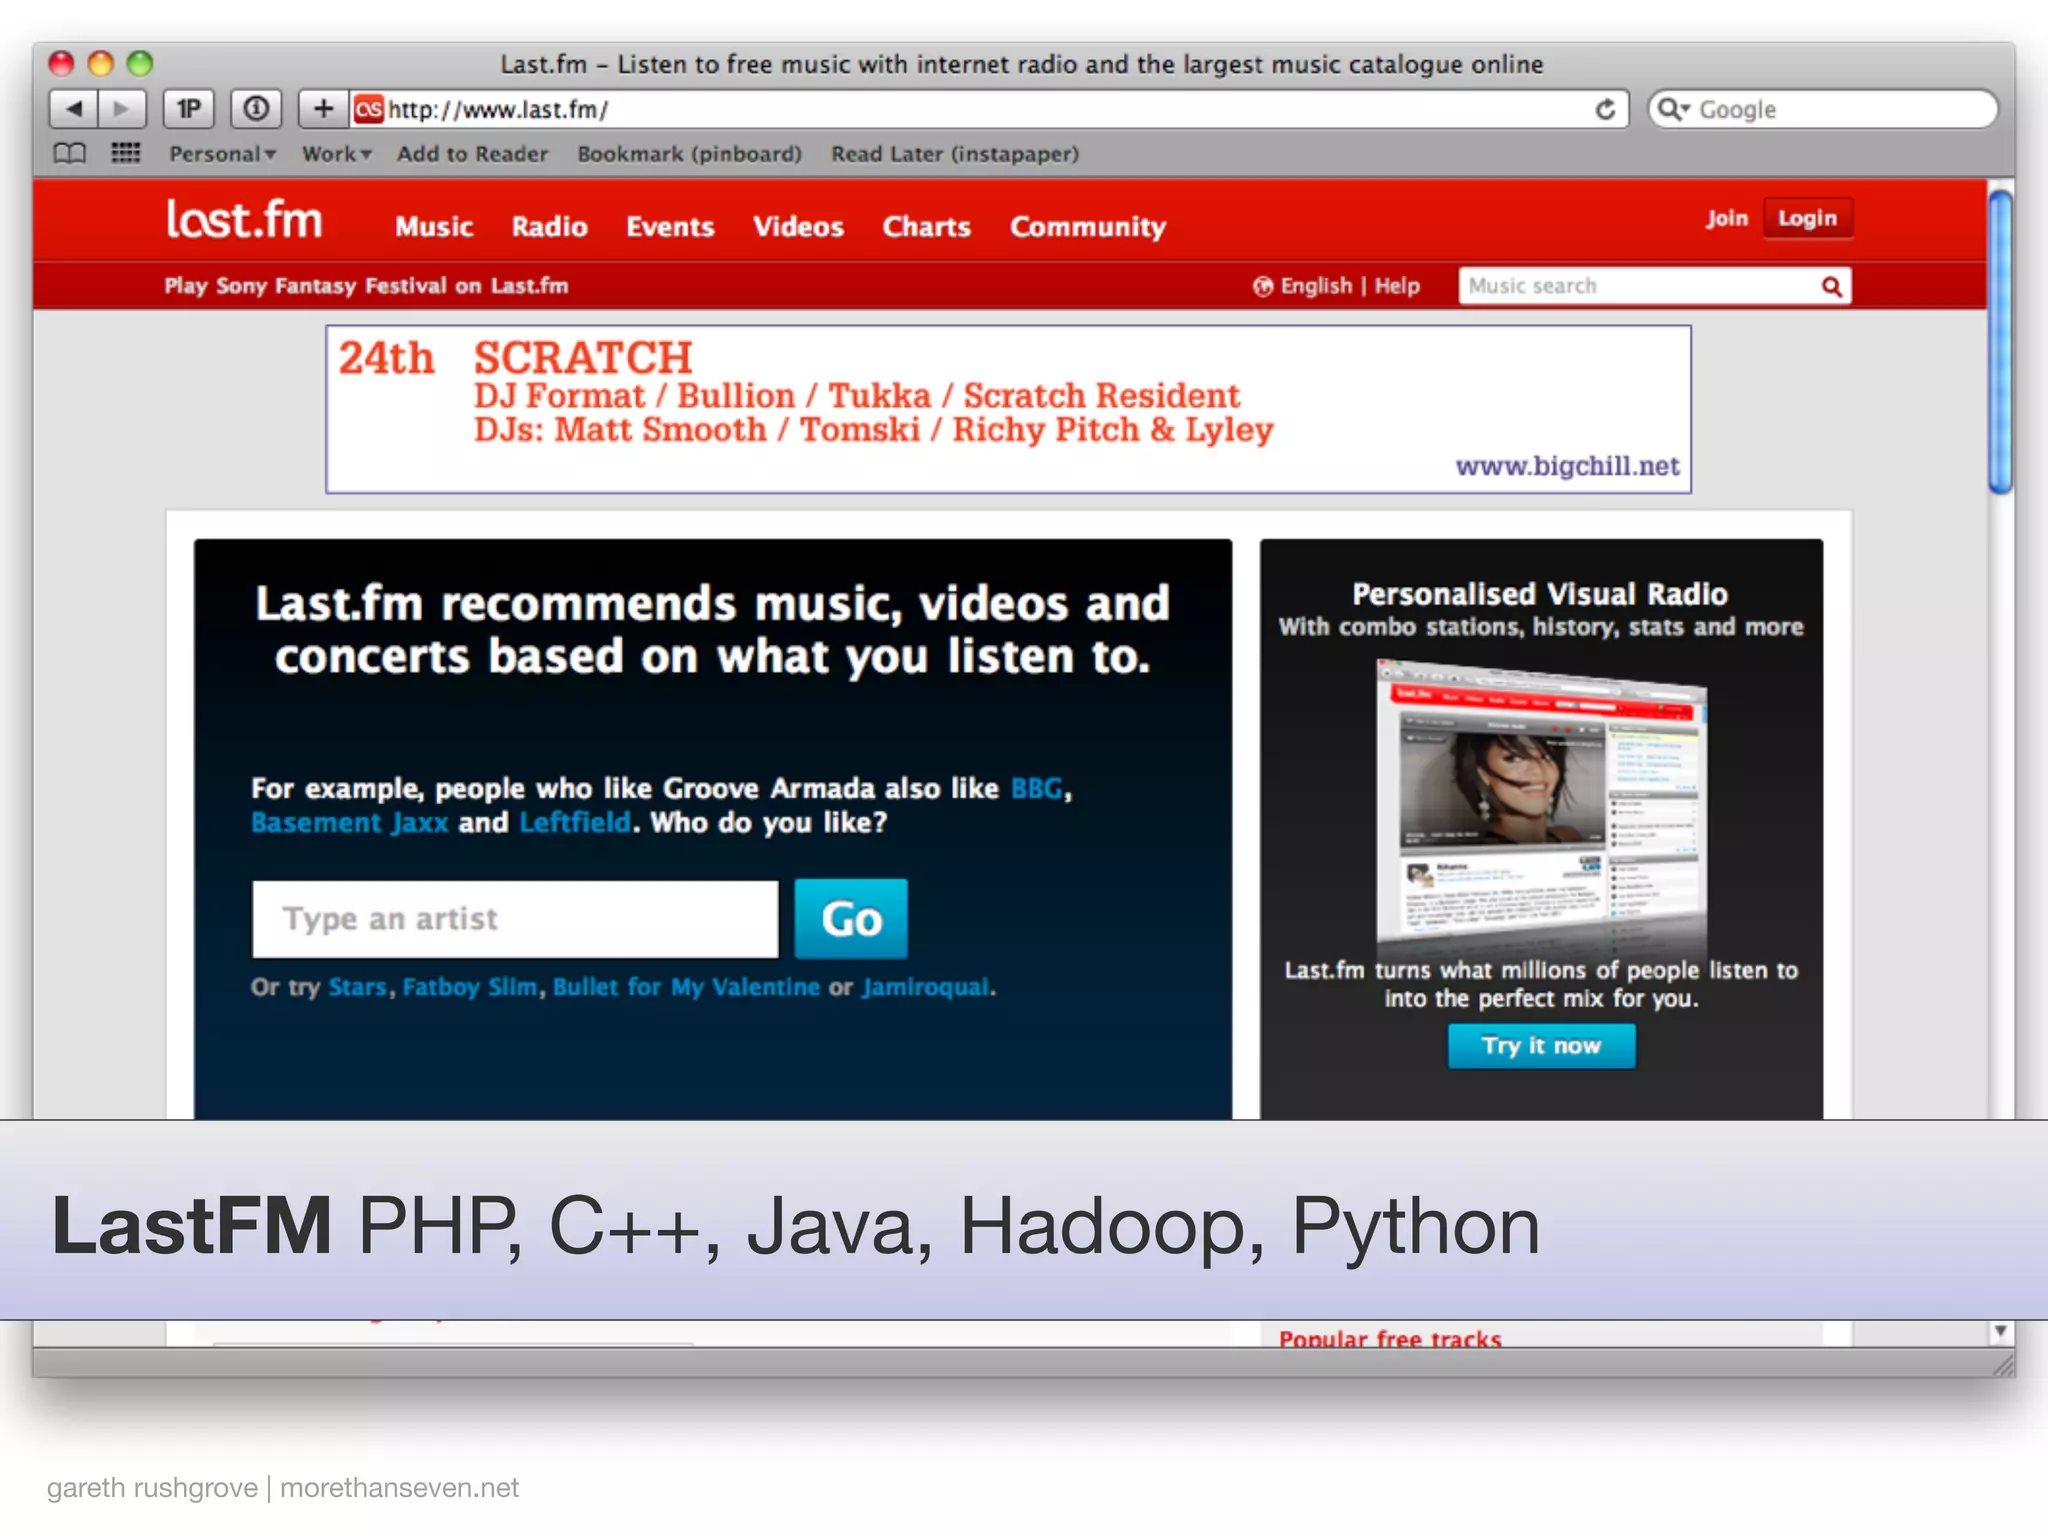
Task: Expand the Work bookmarks folder
Action: pyautogui.click(x=337, y=154)
